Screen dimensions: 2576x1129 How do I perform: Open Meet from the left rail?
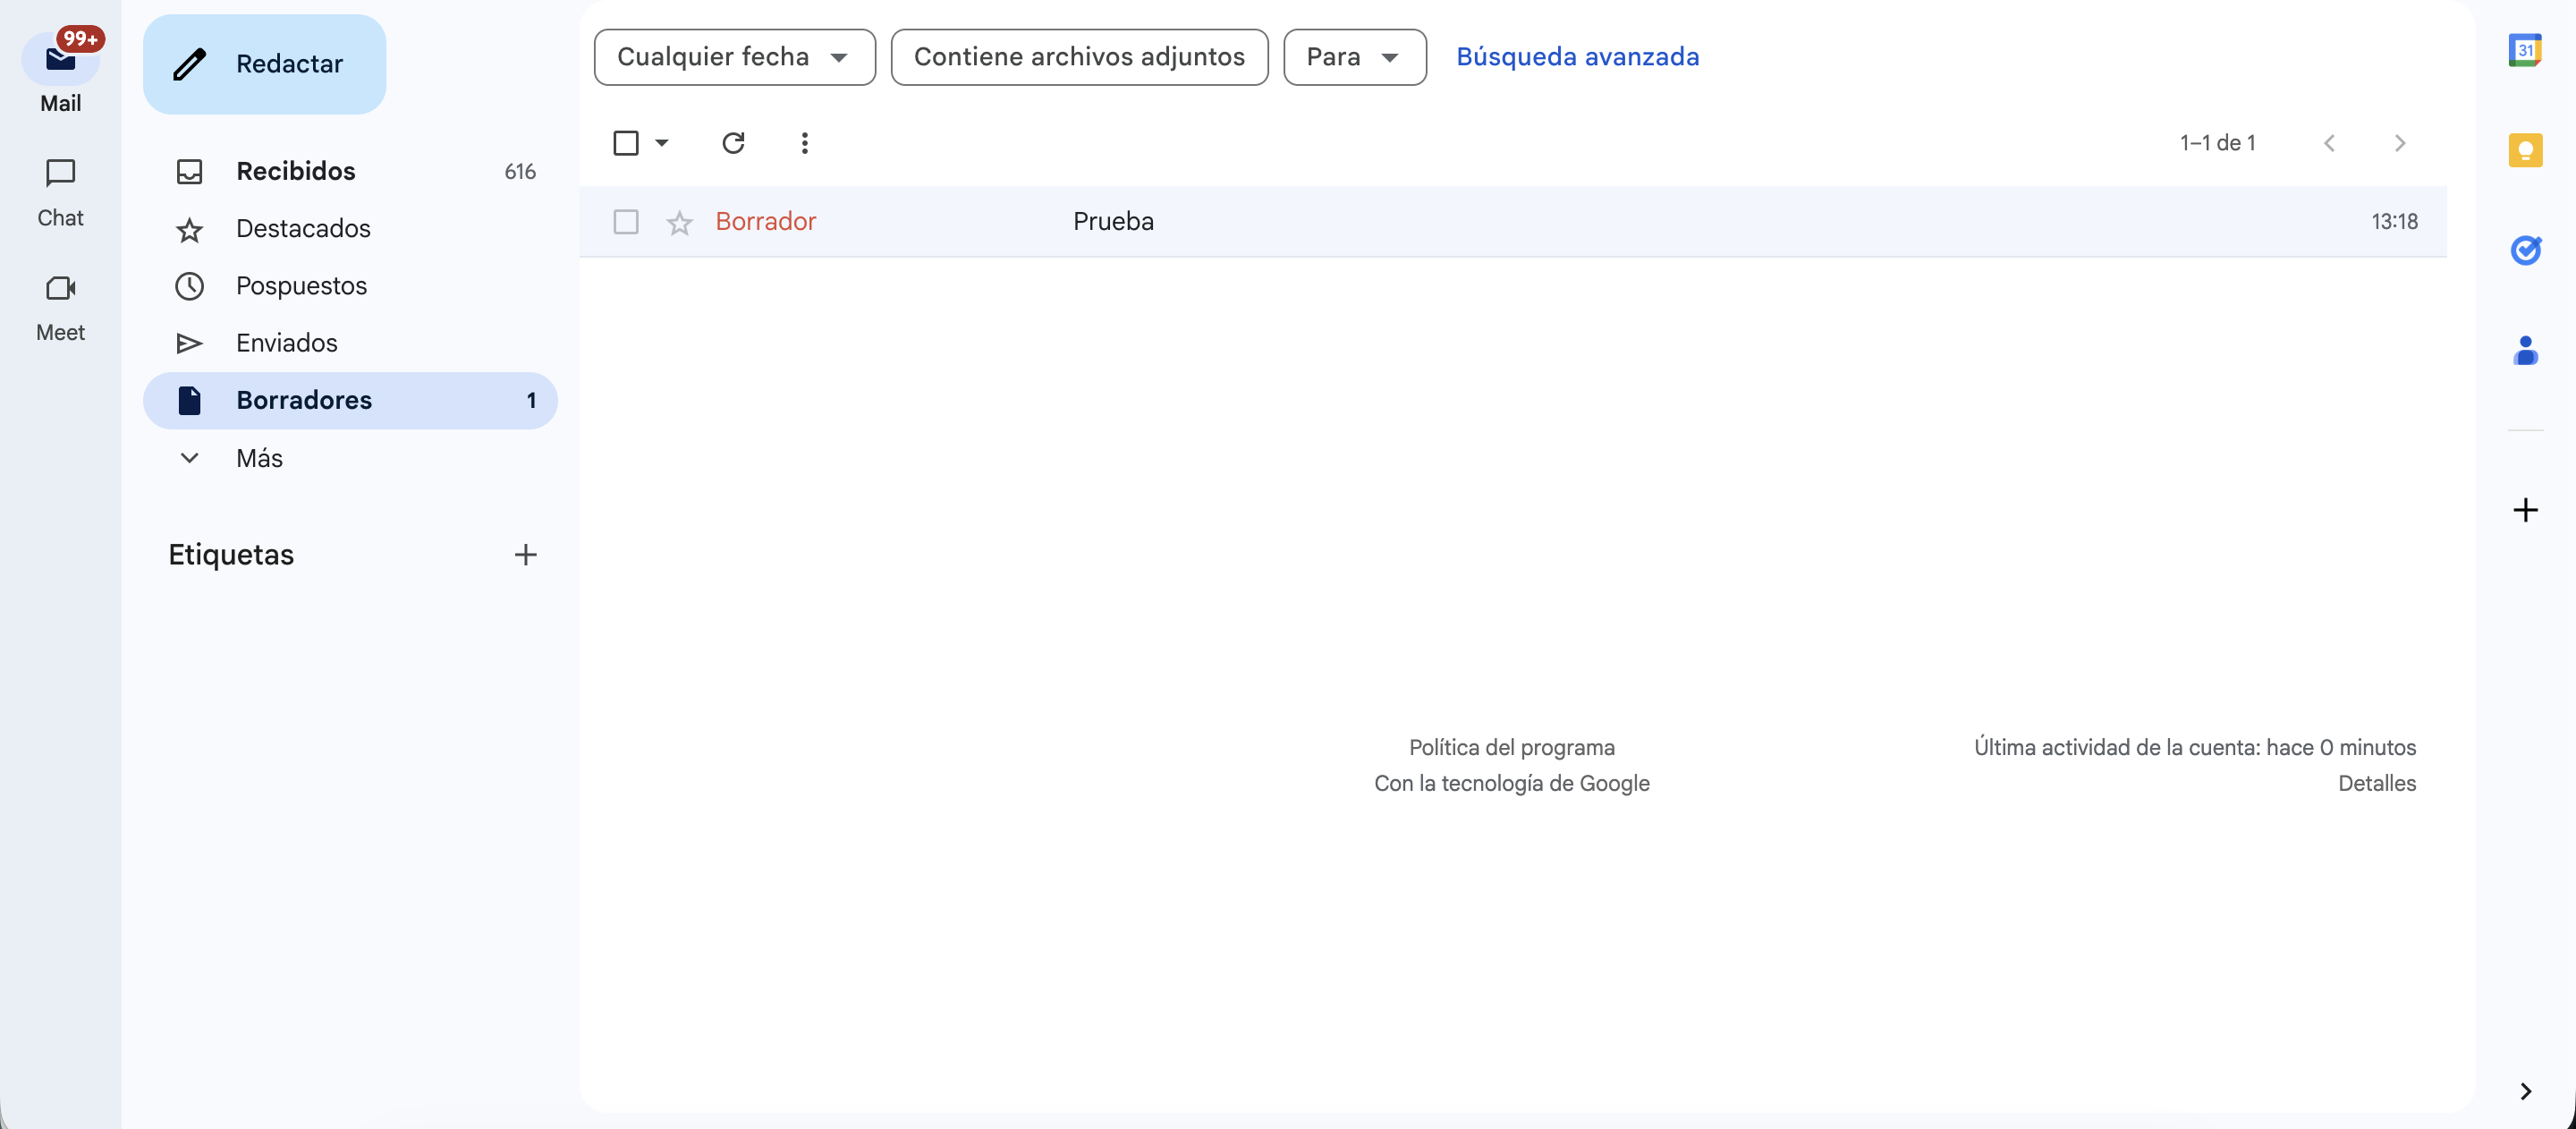(x=60, y=306)
